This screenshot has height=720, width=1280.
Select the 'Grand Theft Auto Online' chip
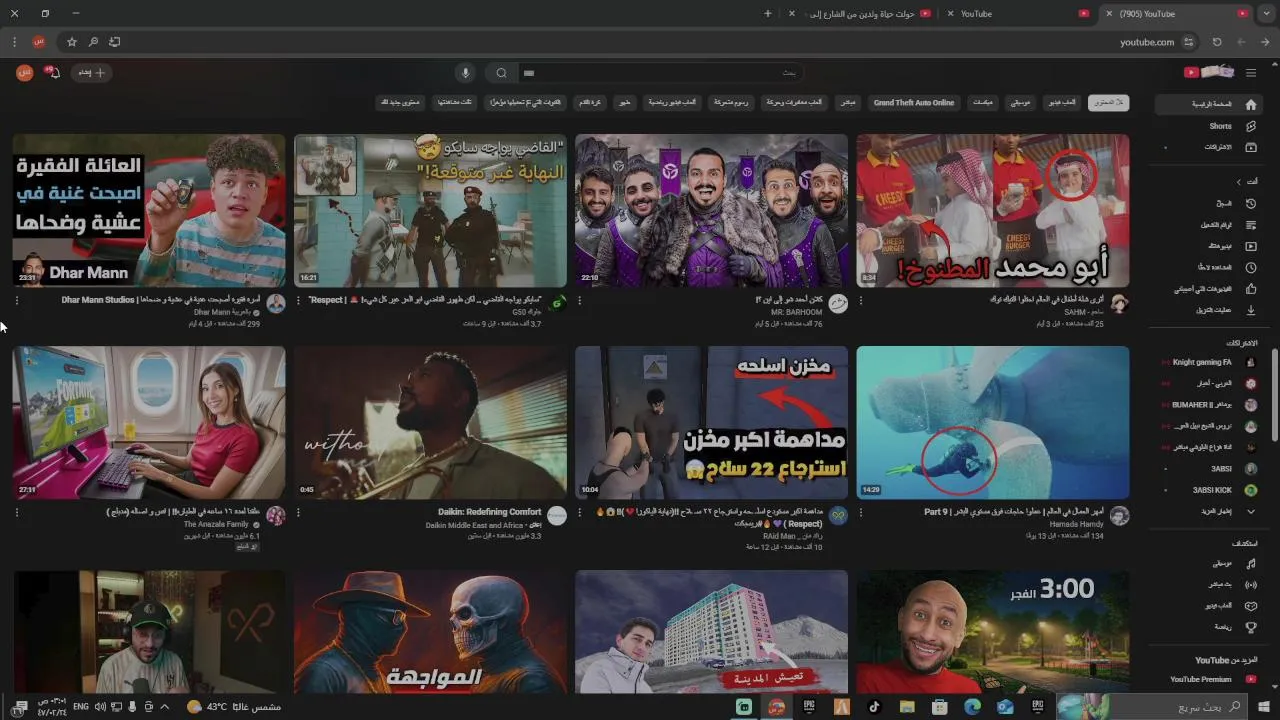tap(914, 103)
